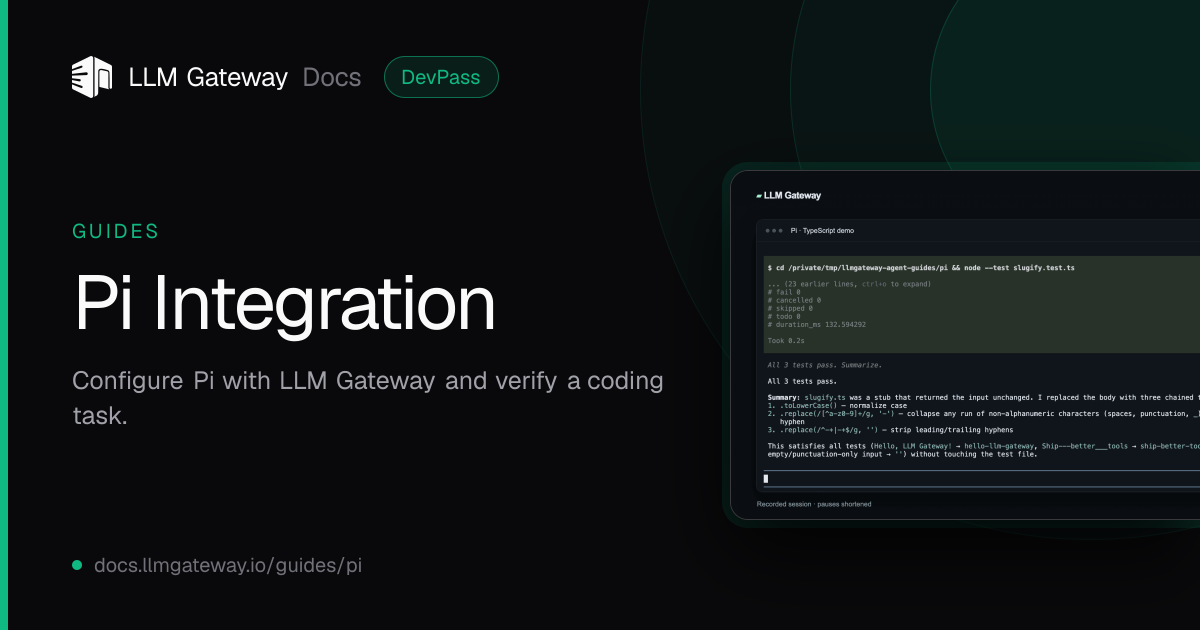Expand the '23 earlier lines' collapsed output
Screen dimensions: 1200x630
850,284
